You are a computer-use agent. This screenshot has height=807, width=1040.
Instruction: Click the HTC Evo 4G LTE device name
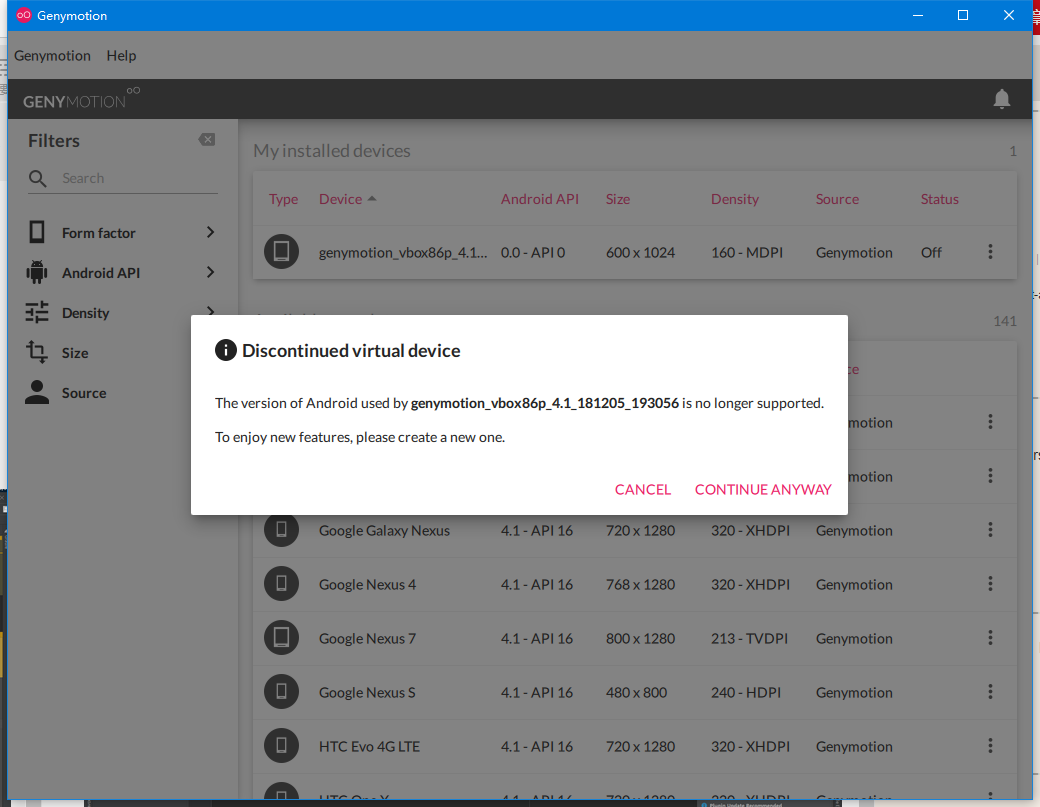(369, 746)
